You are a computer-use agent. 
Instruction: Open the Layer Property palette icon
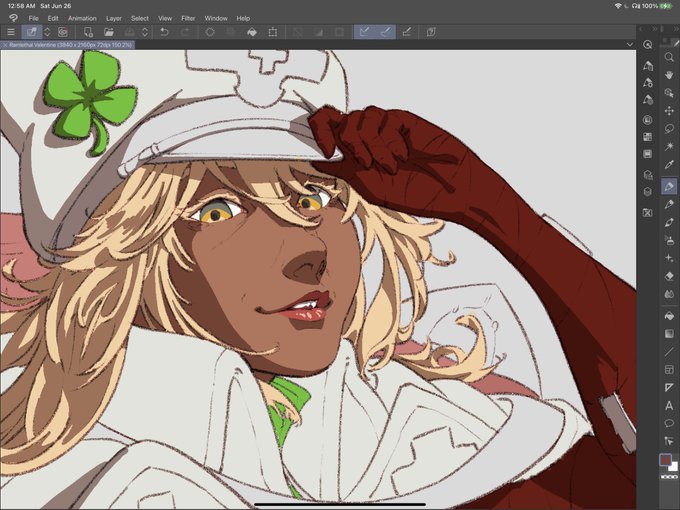[x=647, y=175]
